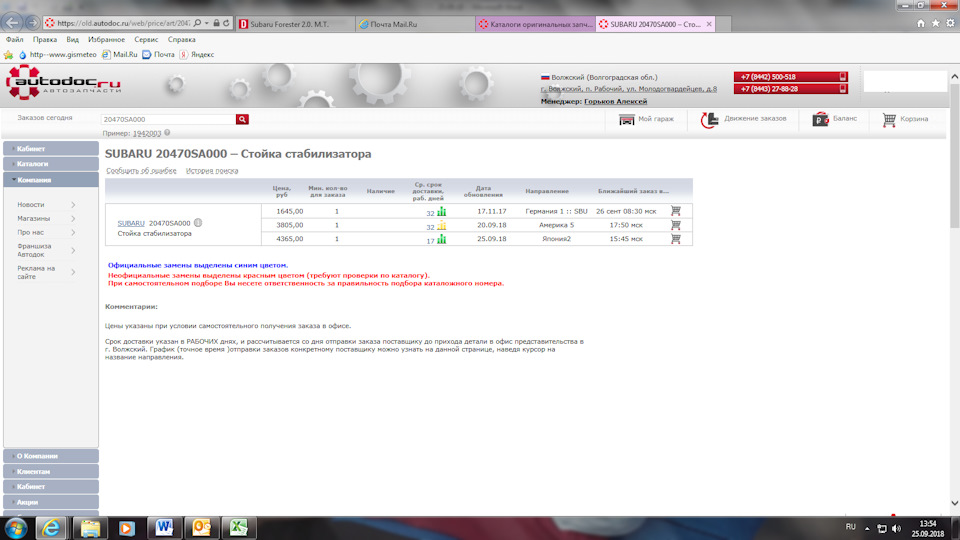
Task: Open Excel from taskbar
Action: 238,528
